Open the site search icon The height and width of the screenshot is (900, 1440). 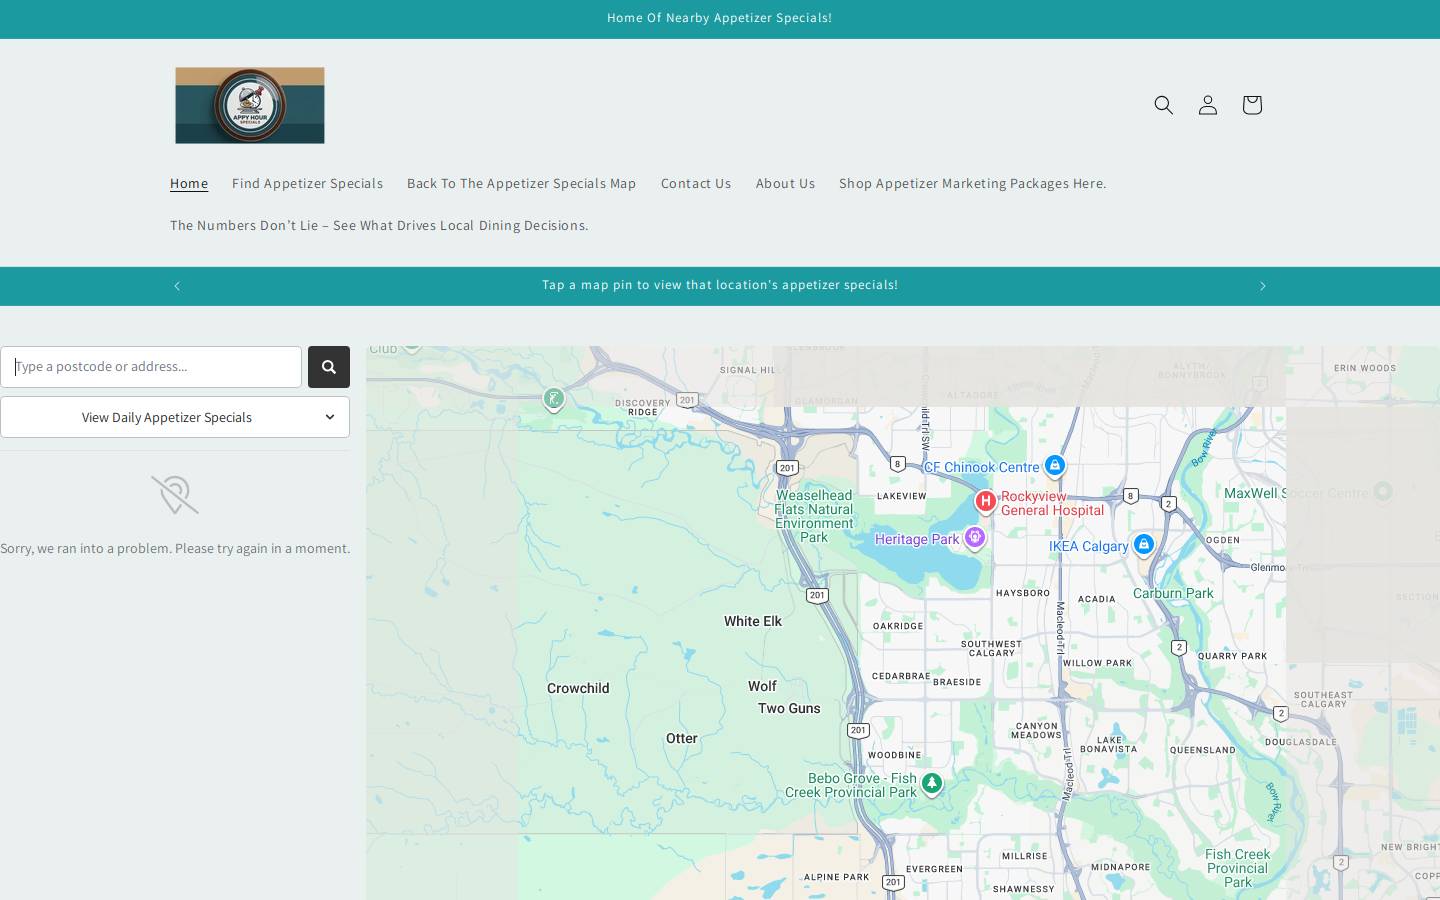(x=1164, y=105)
